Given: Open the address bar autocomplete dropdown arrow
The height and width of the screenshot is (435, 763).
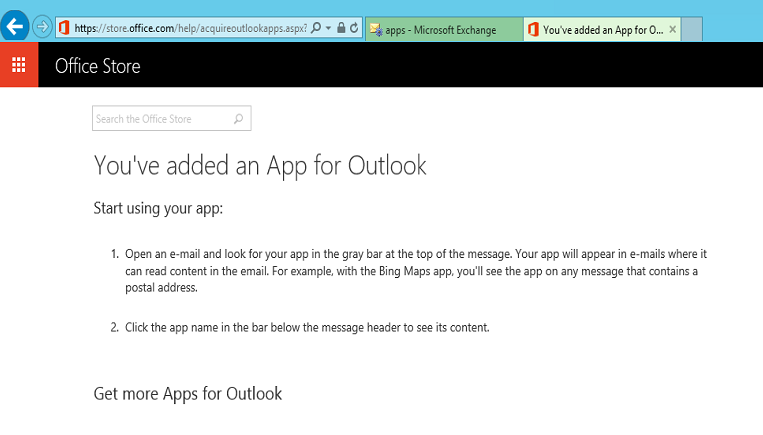Looking at the screenshot, I should pyautogui.click(x=328, y=28).
